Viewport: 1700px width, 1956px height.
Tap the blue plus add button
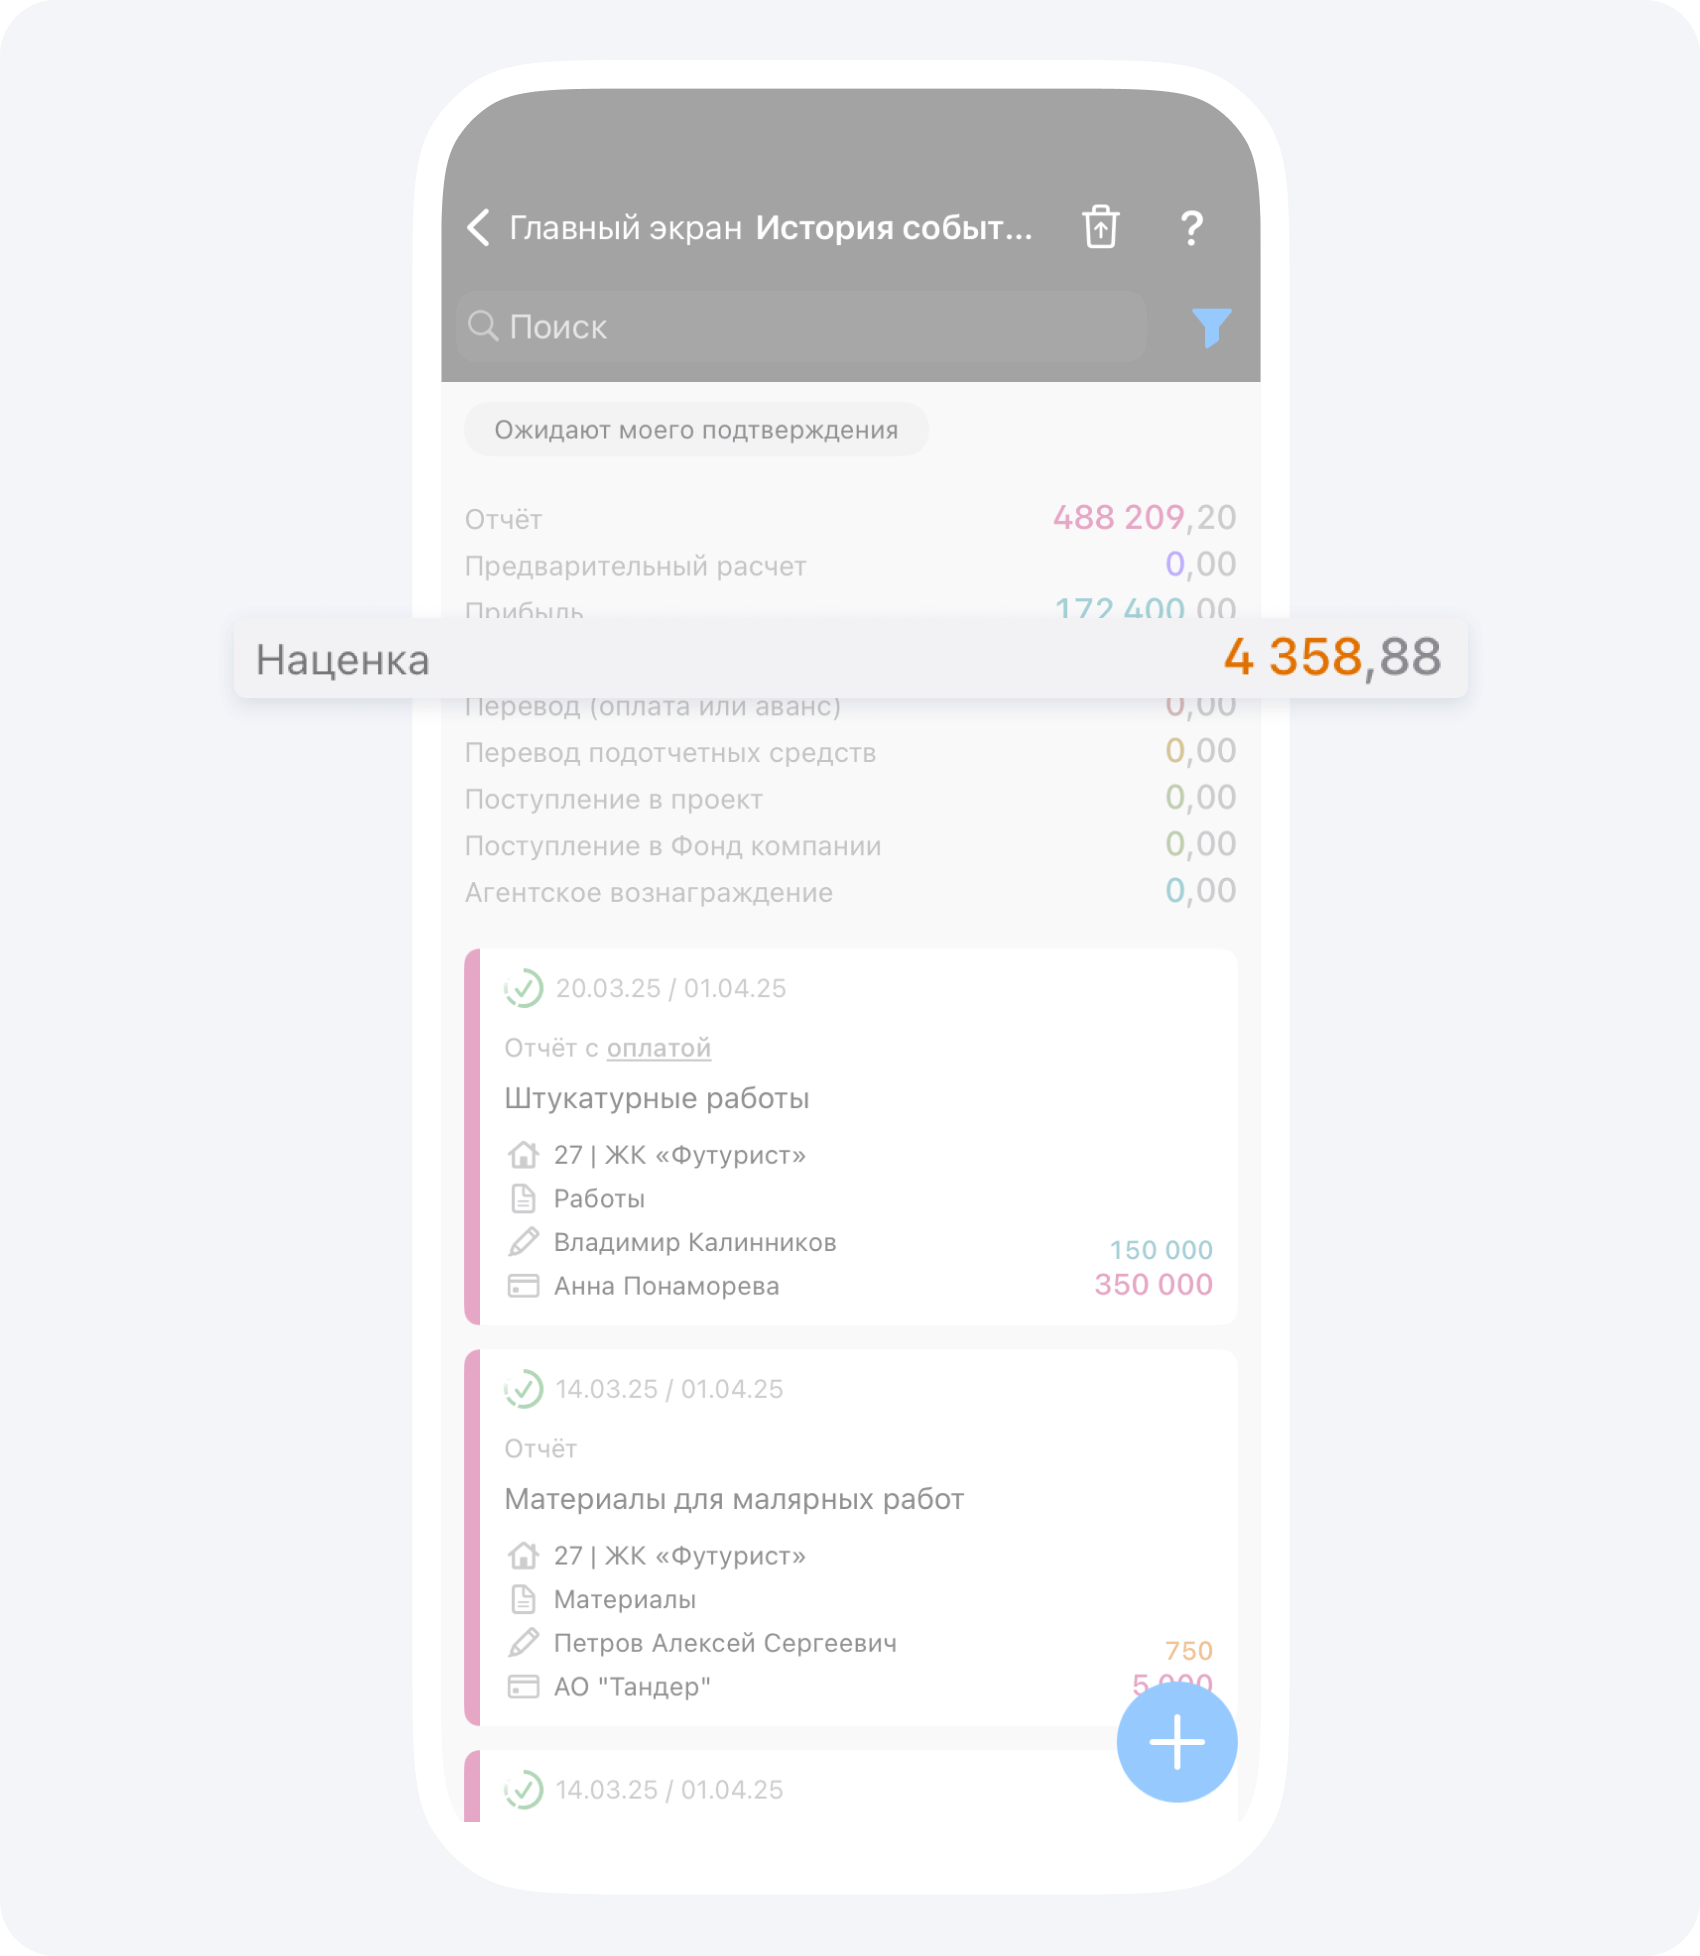click(1176, 1741)
